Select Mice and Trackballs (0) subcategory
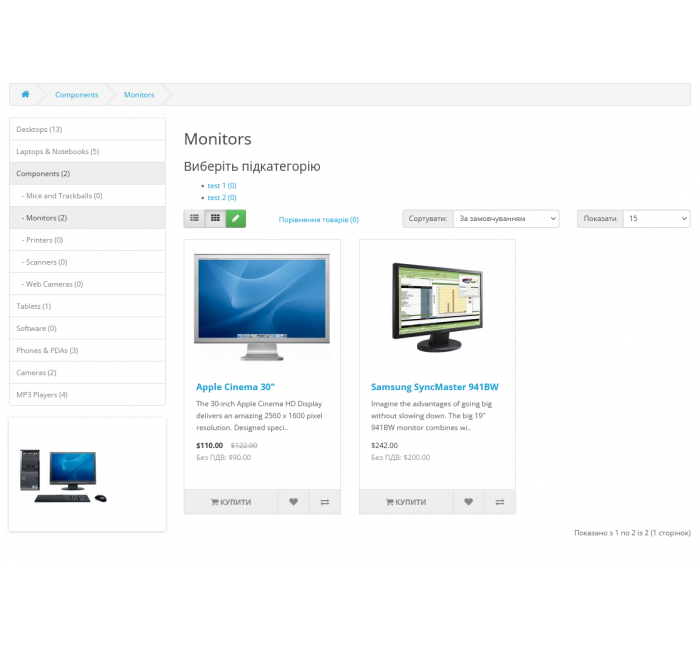This screenshot has width=700, height=650. tap(88, 196)
